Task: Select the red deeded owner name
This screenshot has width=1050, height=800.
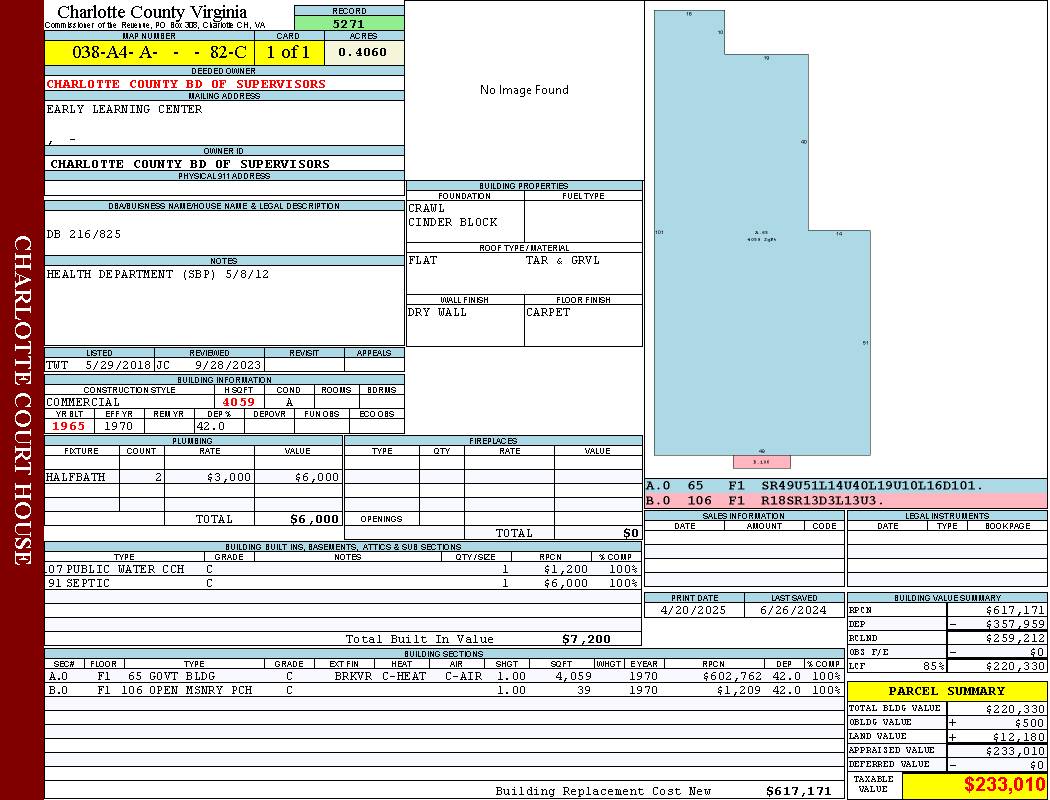Action: pos(186,84)
